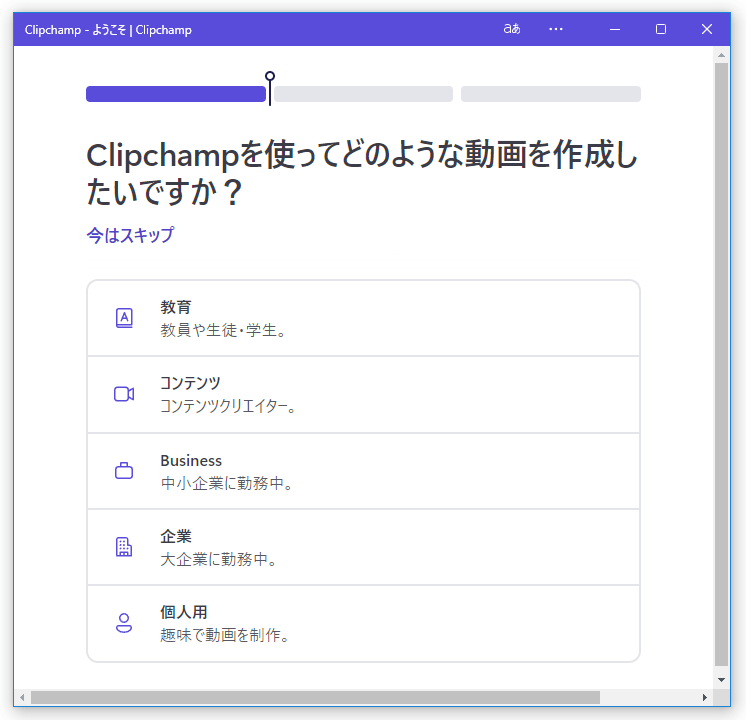Maximize the Clipchamp window
746x720 pixels.
click(661, 29)
